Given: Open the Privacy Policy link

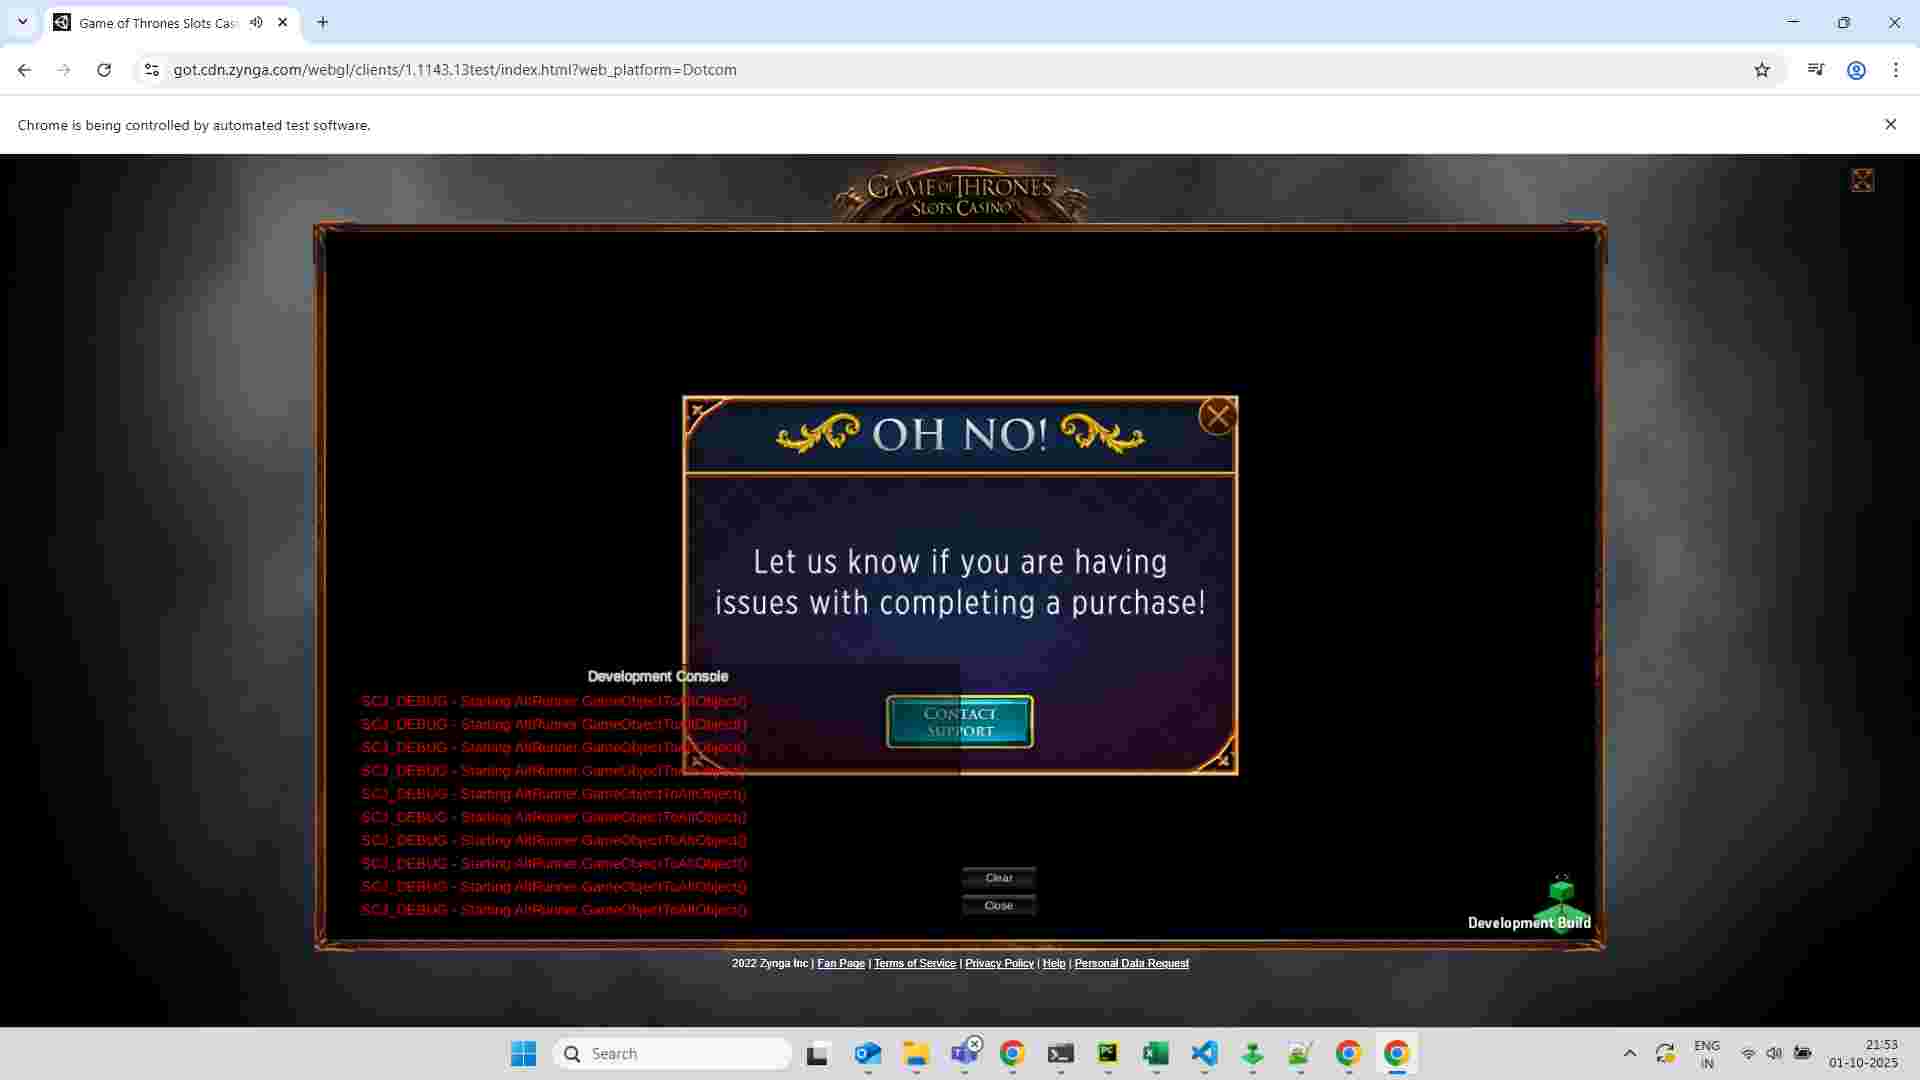Looking at the screenshot, I should pos(998,964).
